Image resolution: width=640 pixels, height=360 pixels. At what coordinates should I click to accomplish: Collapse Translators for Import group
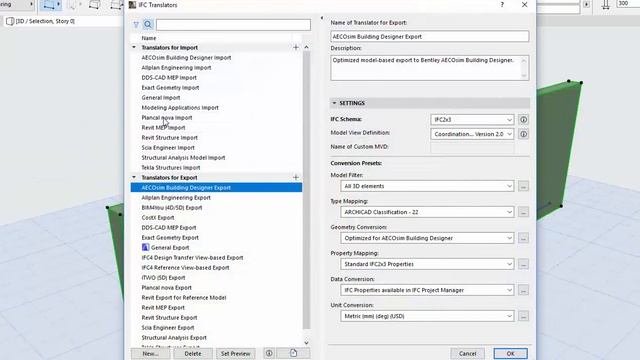134,47
